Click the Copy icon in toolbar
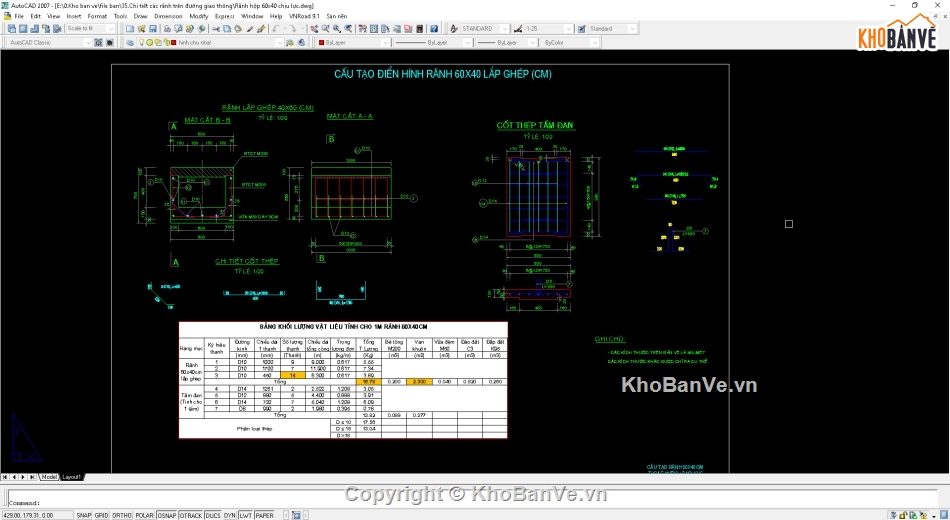This screenshot has width=950, height=520. click(x=227, y=28)
